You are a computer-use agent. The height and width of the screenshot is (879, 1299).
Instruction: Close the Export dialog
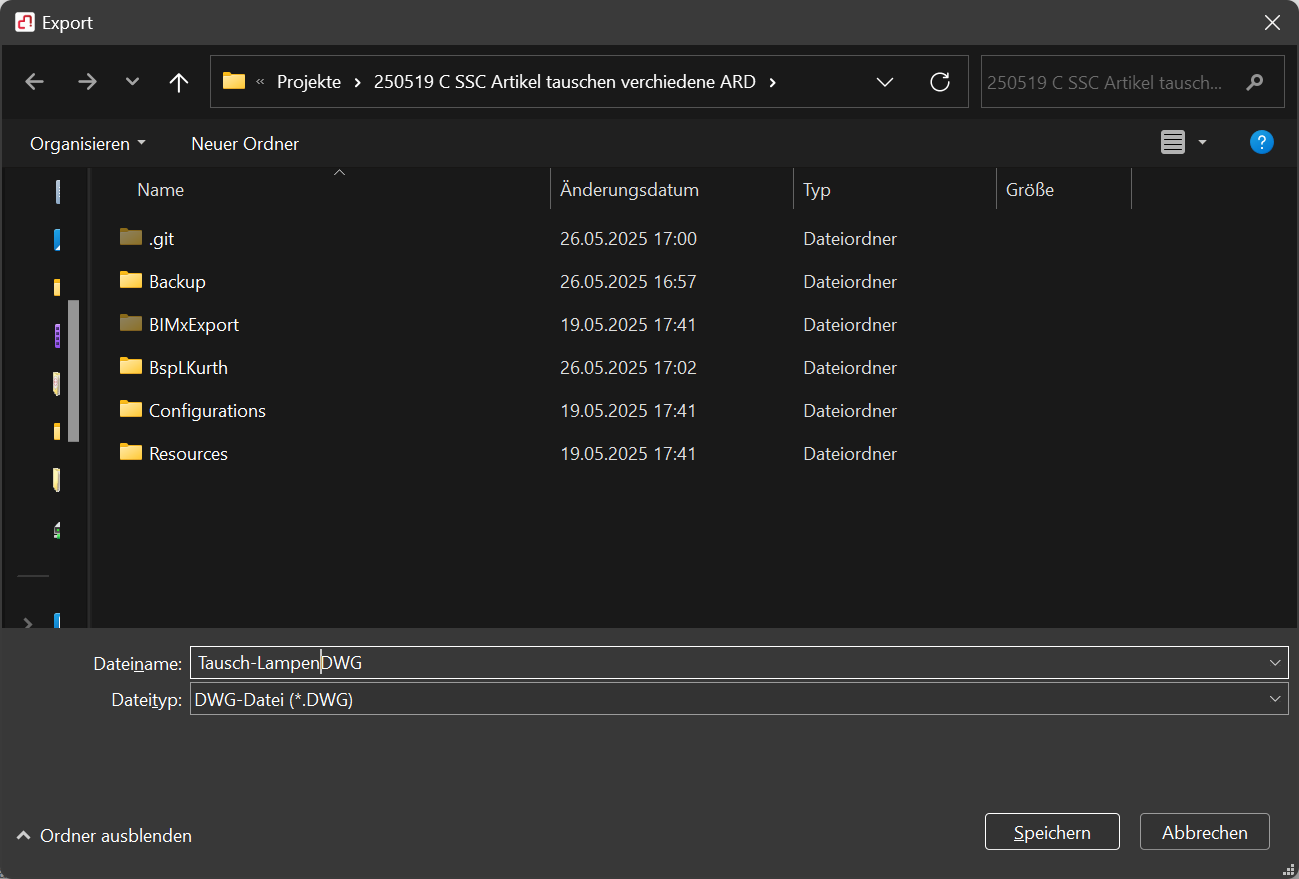(1272, 22)
